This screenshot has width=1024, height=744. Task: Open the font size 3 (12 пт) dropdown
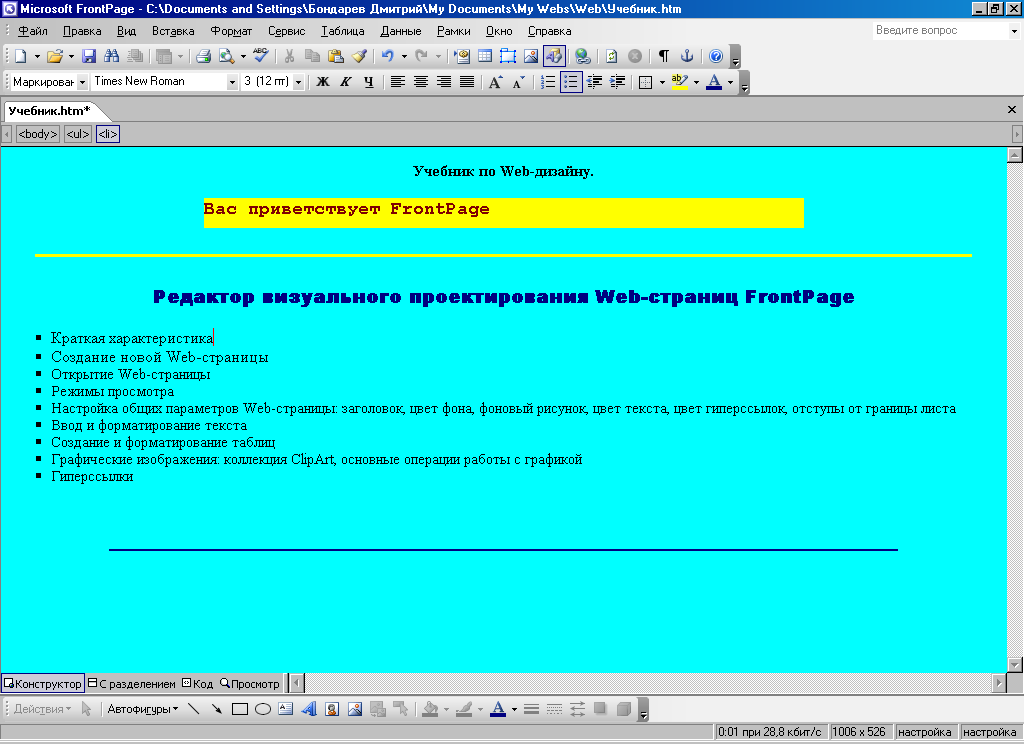click(298, 82)
